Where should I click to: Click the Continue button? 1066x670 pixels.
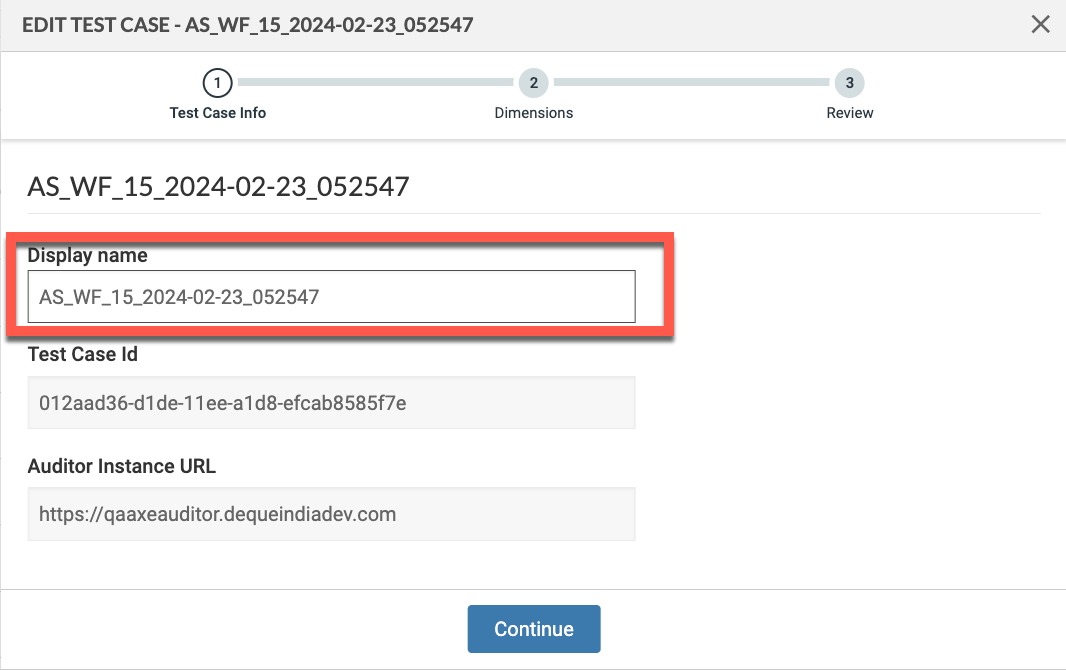click(533, 629)
